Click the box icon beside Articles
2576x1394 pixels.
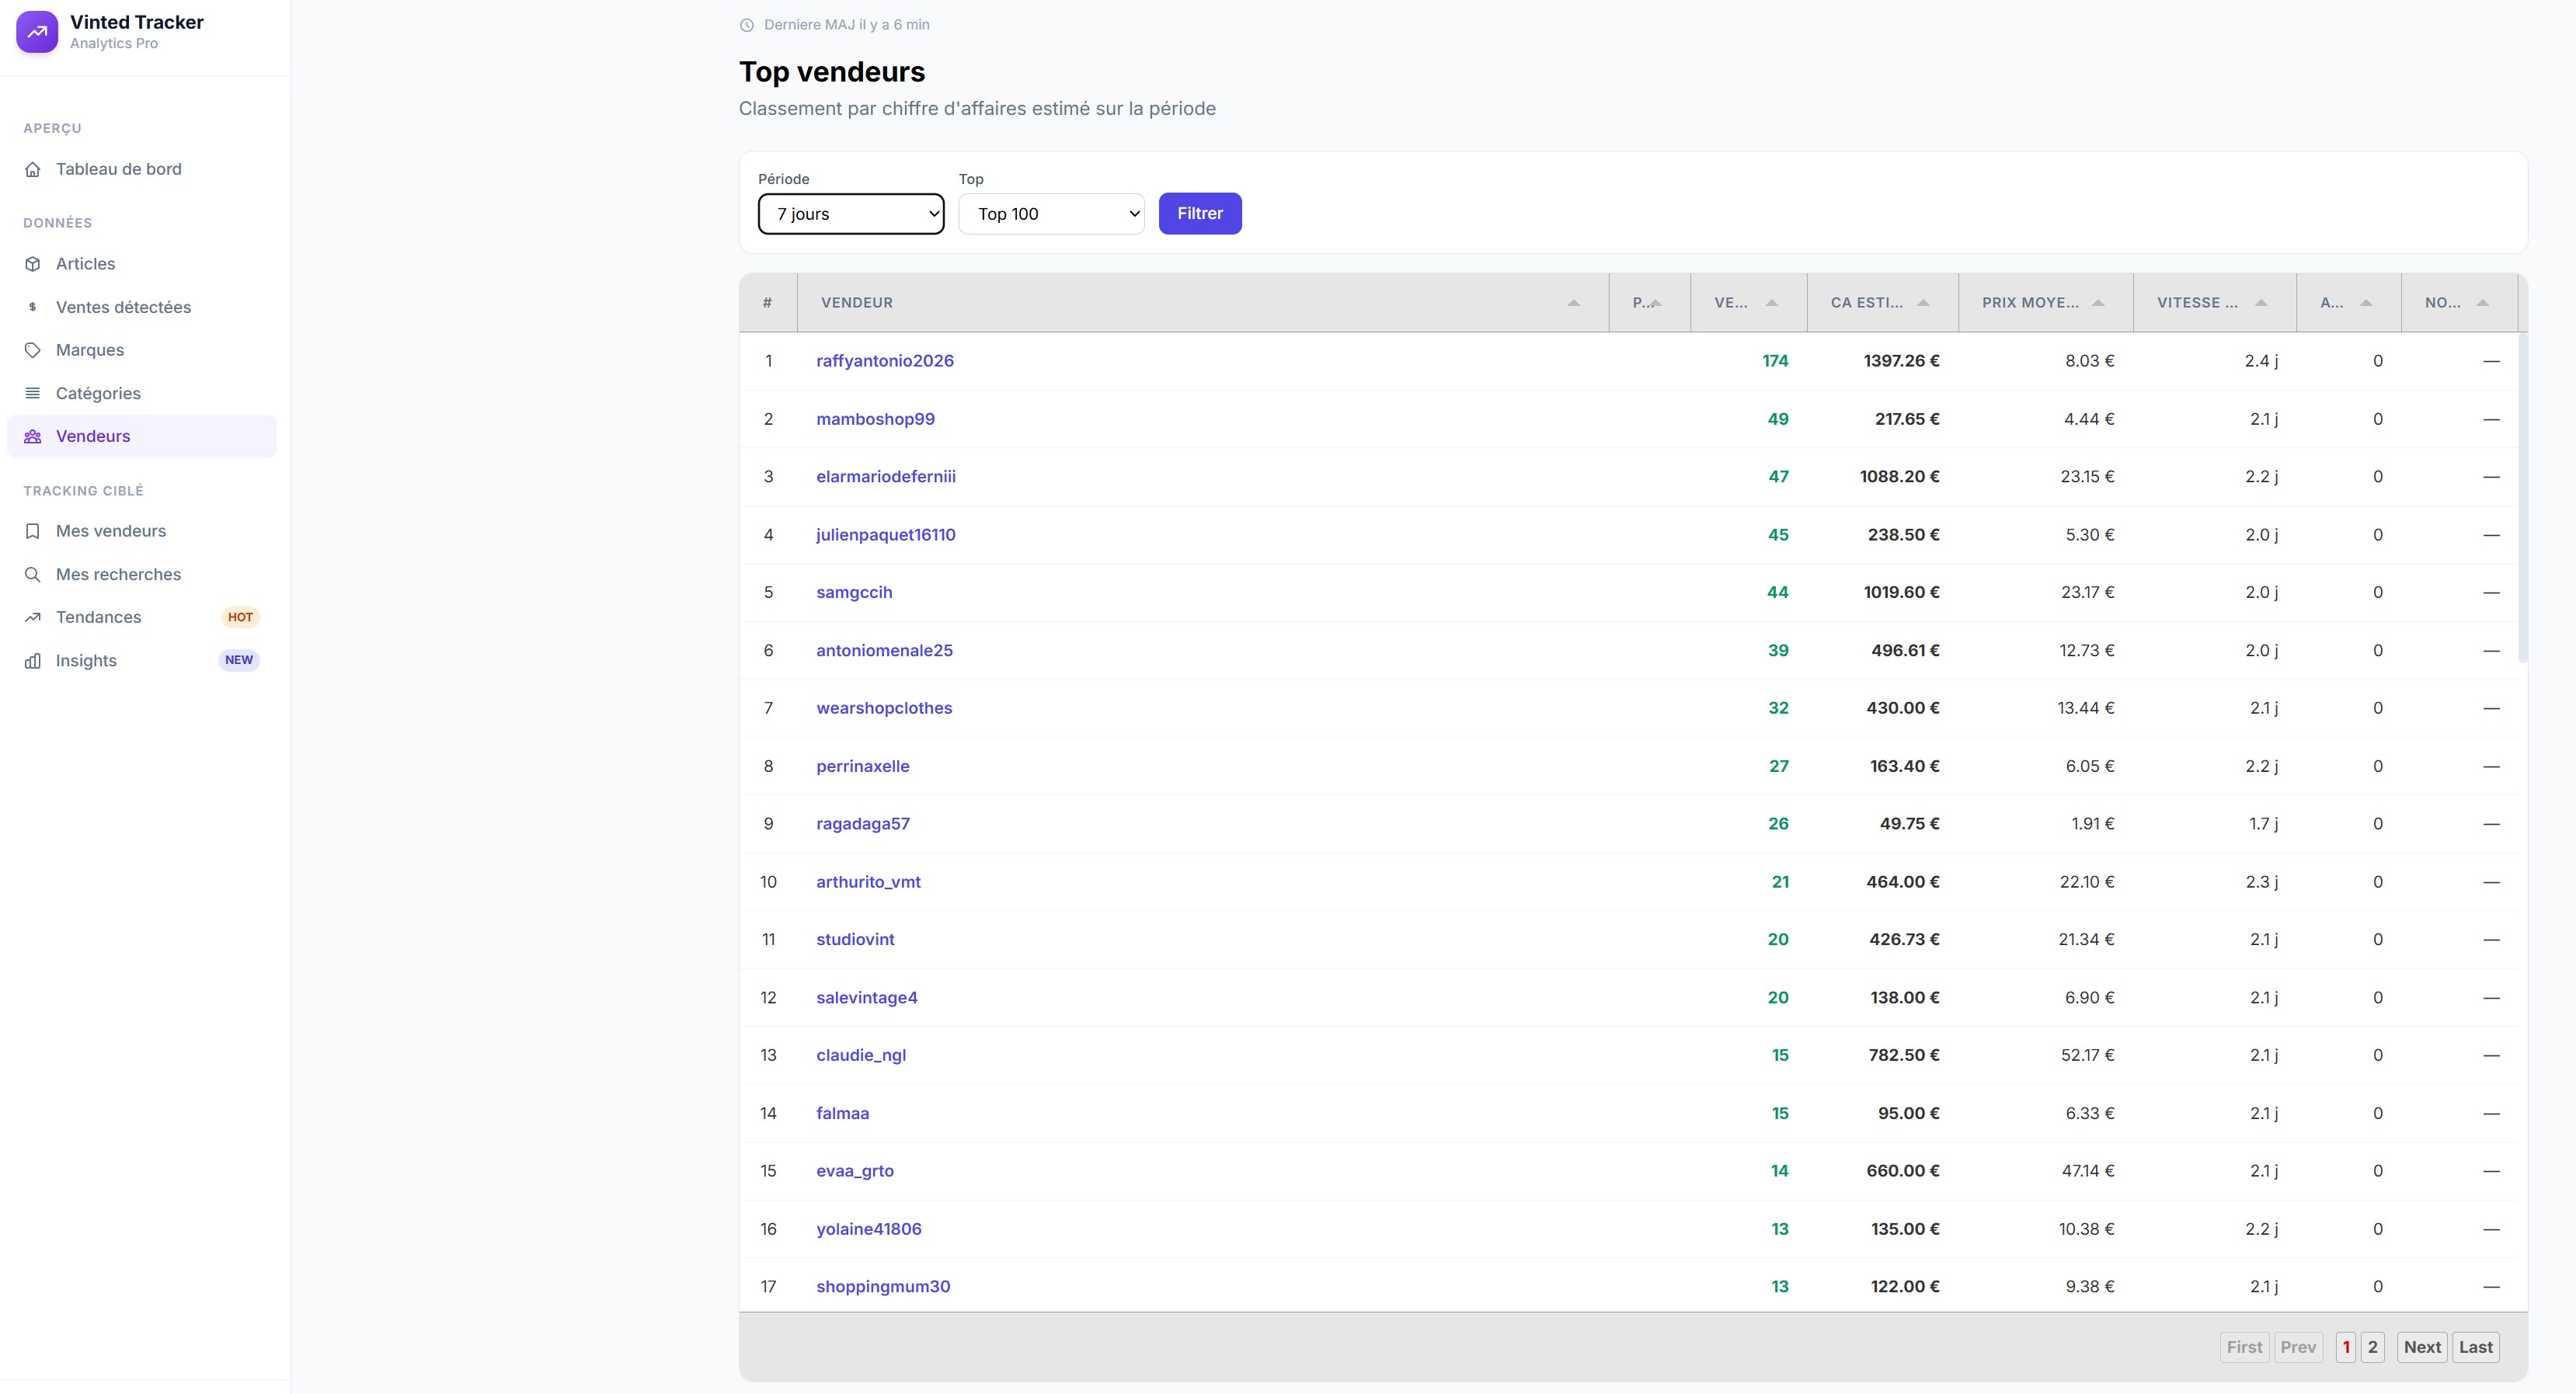point(33,264)
